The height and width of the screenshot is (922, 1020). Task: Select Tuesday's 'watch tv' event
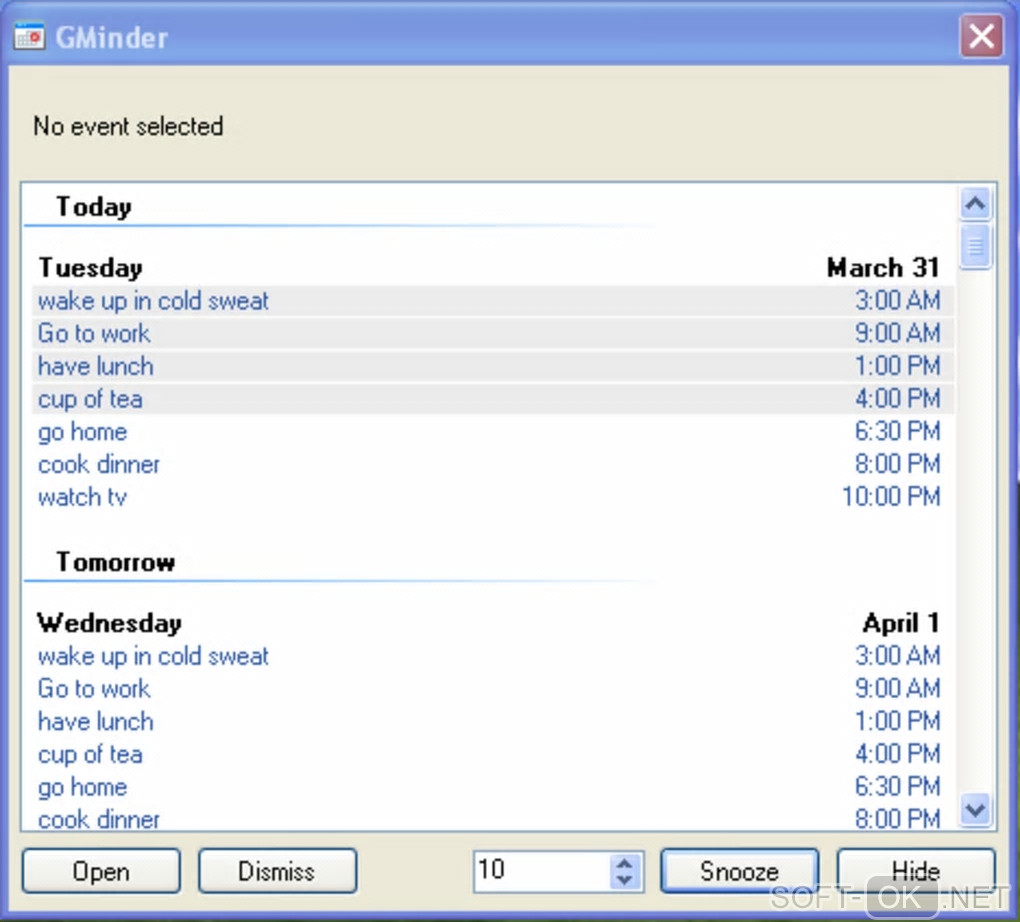[493, 496]
